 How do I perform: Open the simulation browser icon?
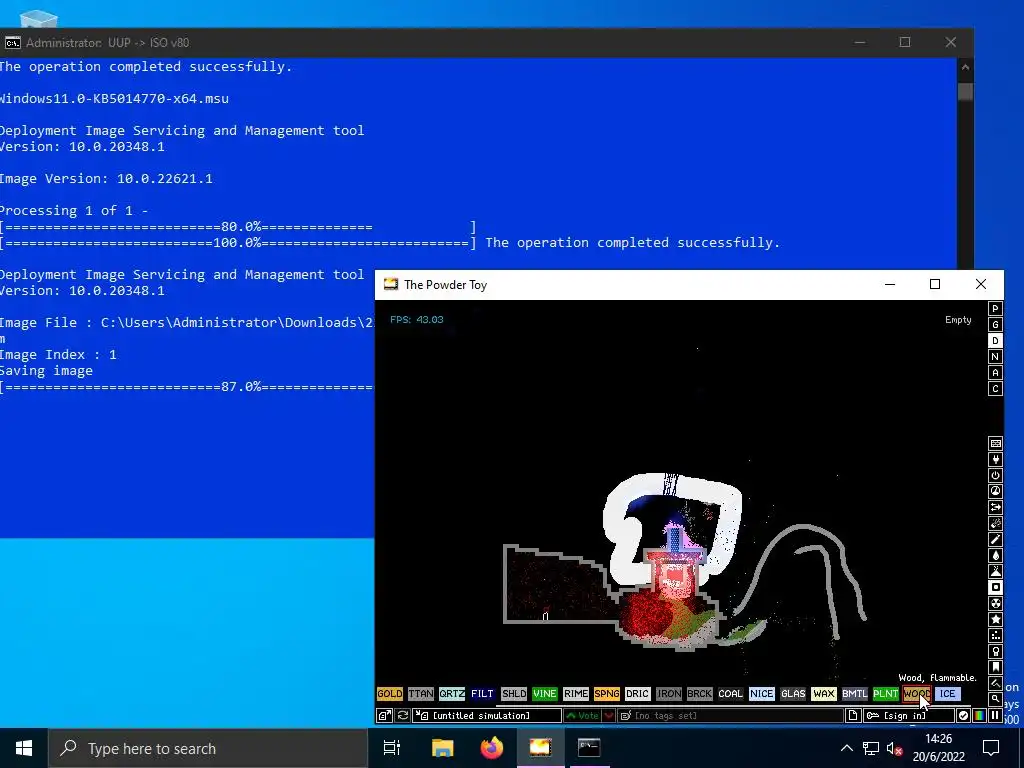(385, 715)
